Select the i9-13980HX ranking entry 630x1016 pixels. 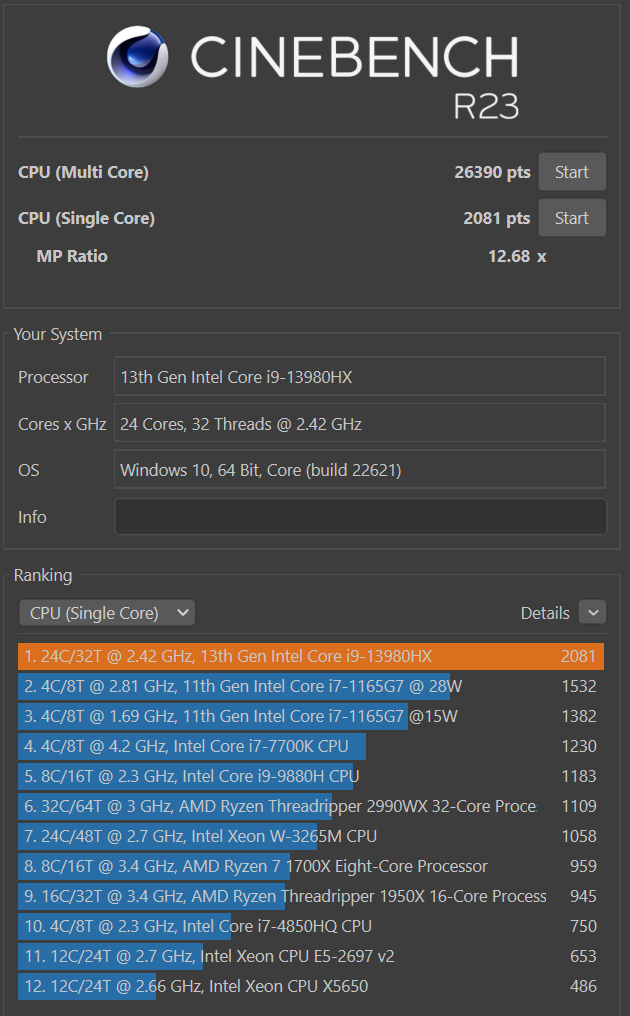pos(310,656)
